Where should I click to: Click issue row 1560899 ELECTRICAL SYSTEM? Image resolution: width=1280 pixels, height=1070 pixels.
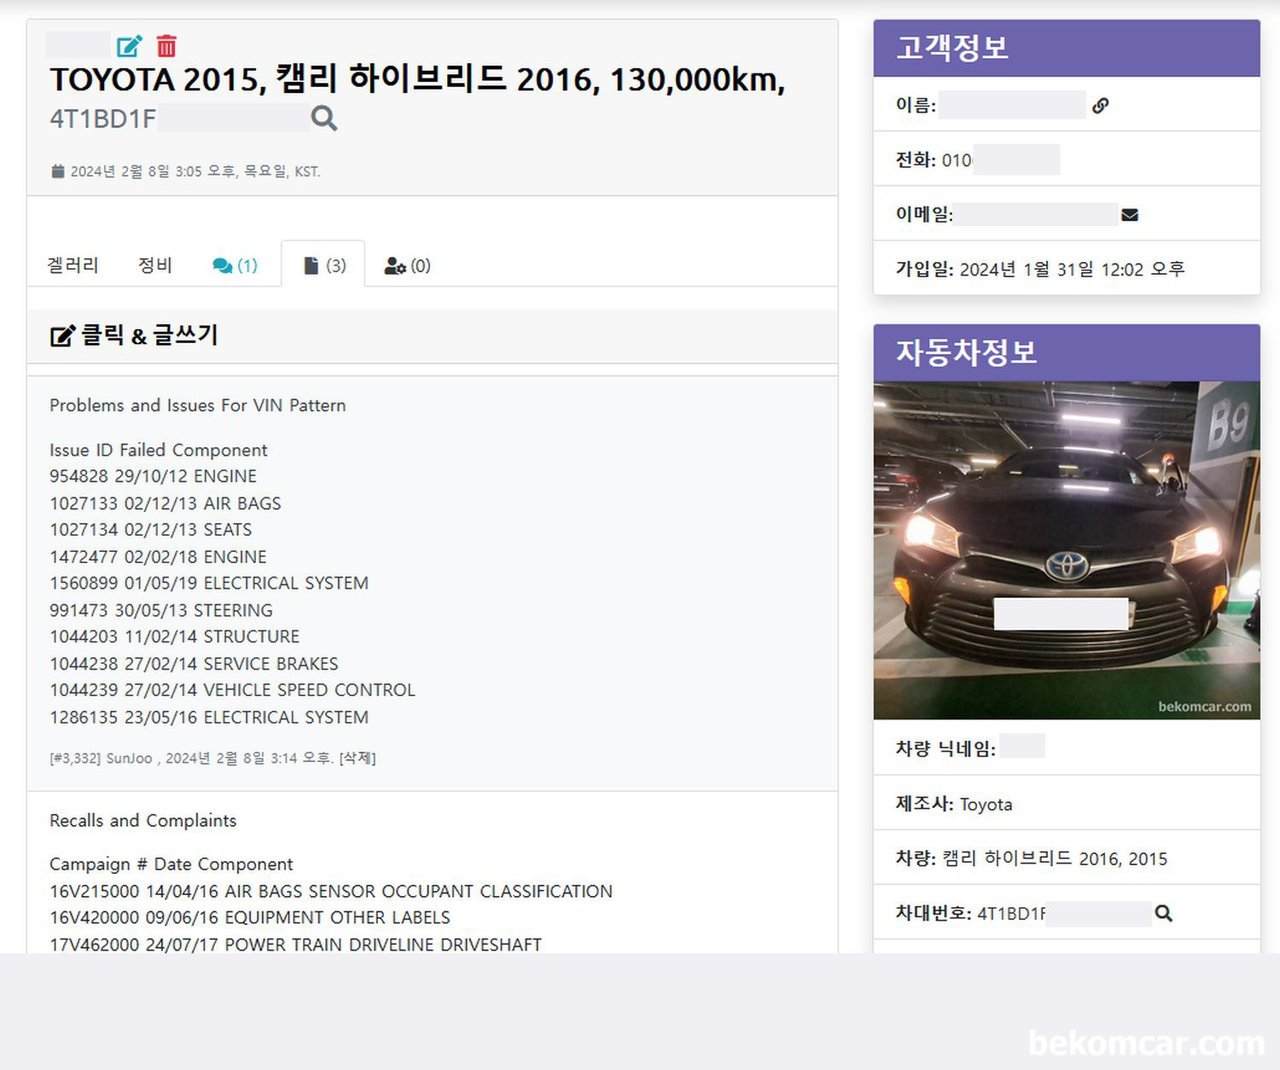tap(209, 583)
